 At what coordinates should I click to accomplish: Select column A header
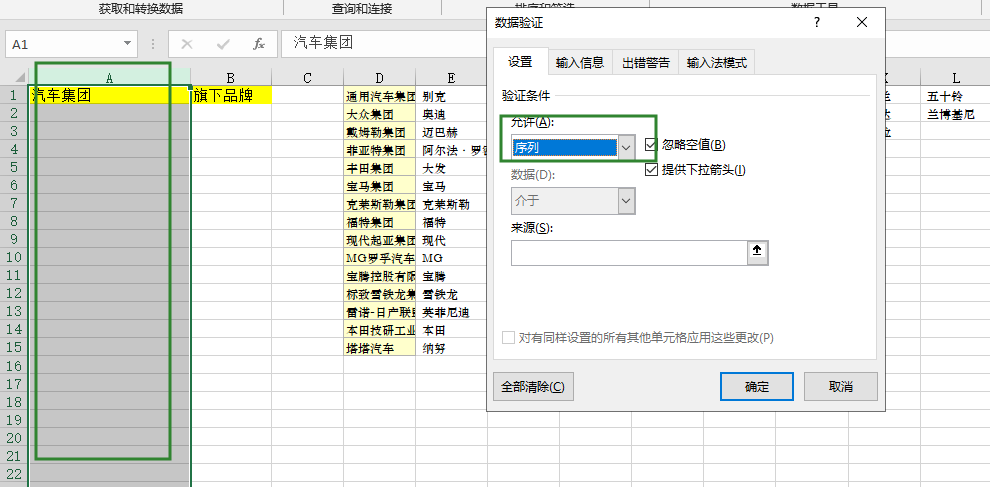click(110, 78)
